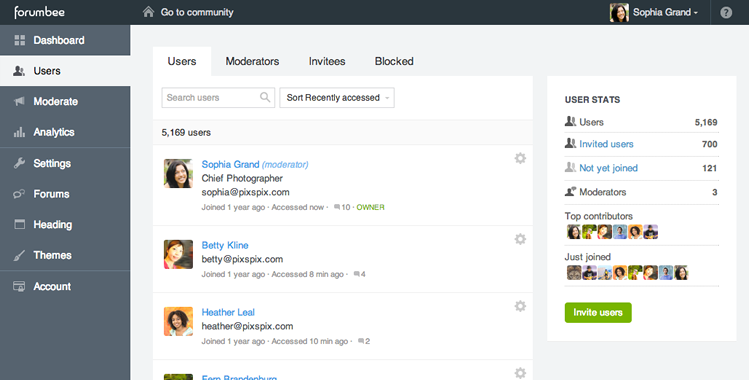Viewport: 749px width, 380px height.
Task: Click Heather Leal's avatar in user list
Action: pos(178,321)
